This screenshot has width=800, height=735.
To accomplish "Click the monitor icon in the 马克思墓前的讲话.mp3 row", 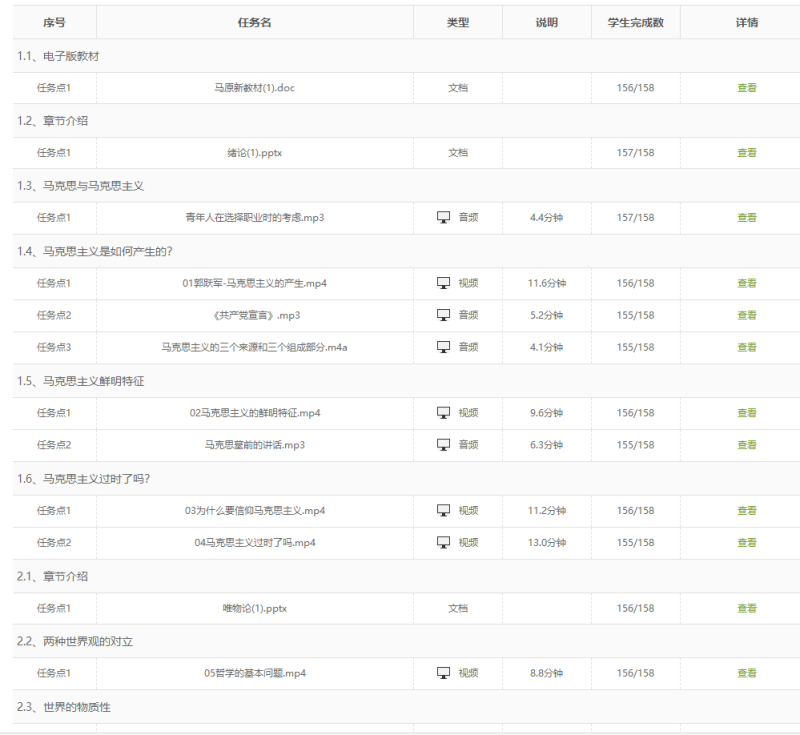I will tap(444, 445).
